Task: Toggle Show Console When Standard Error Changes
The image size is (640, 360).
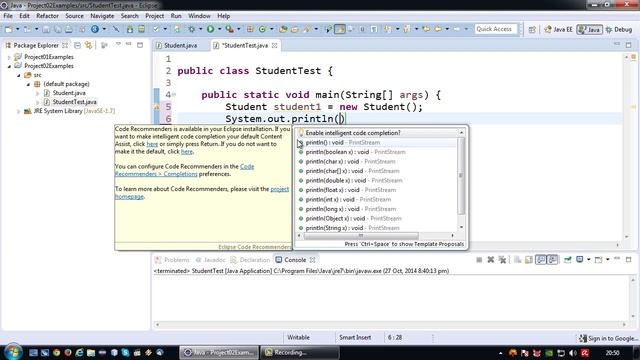Action: click(553, 260)
